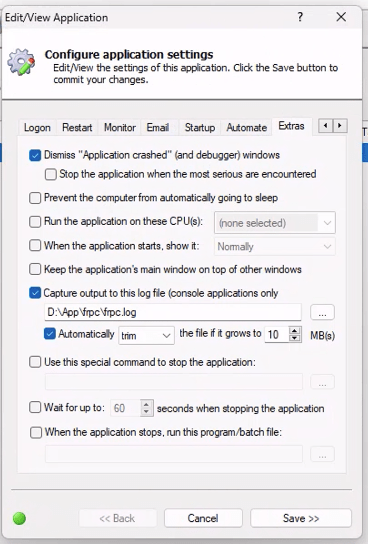
Task: Enable Stop the application when most serious
Action: (x=51, y=174)
